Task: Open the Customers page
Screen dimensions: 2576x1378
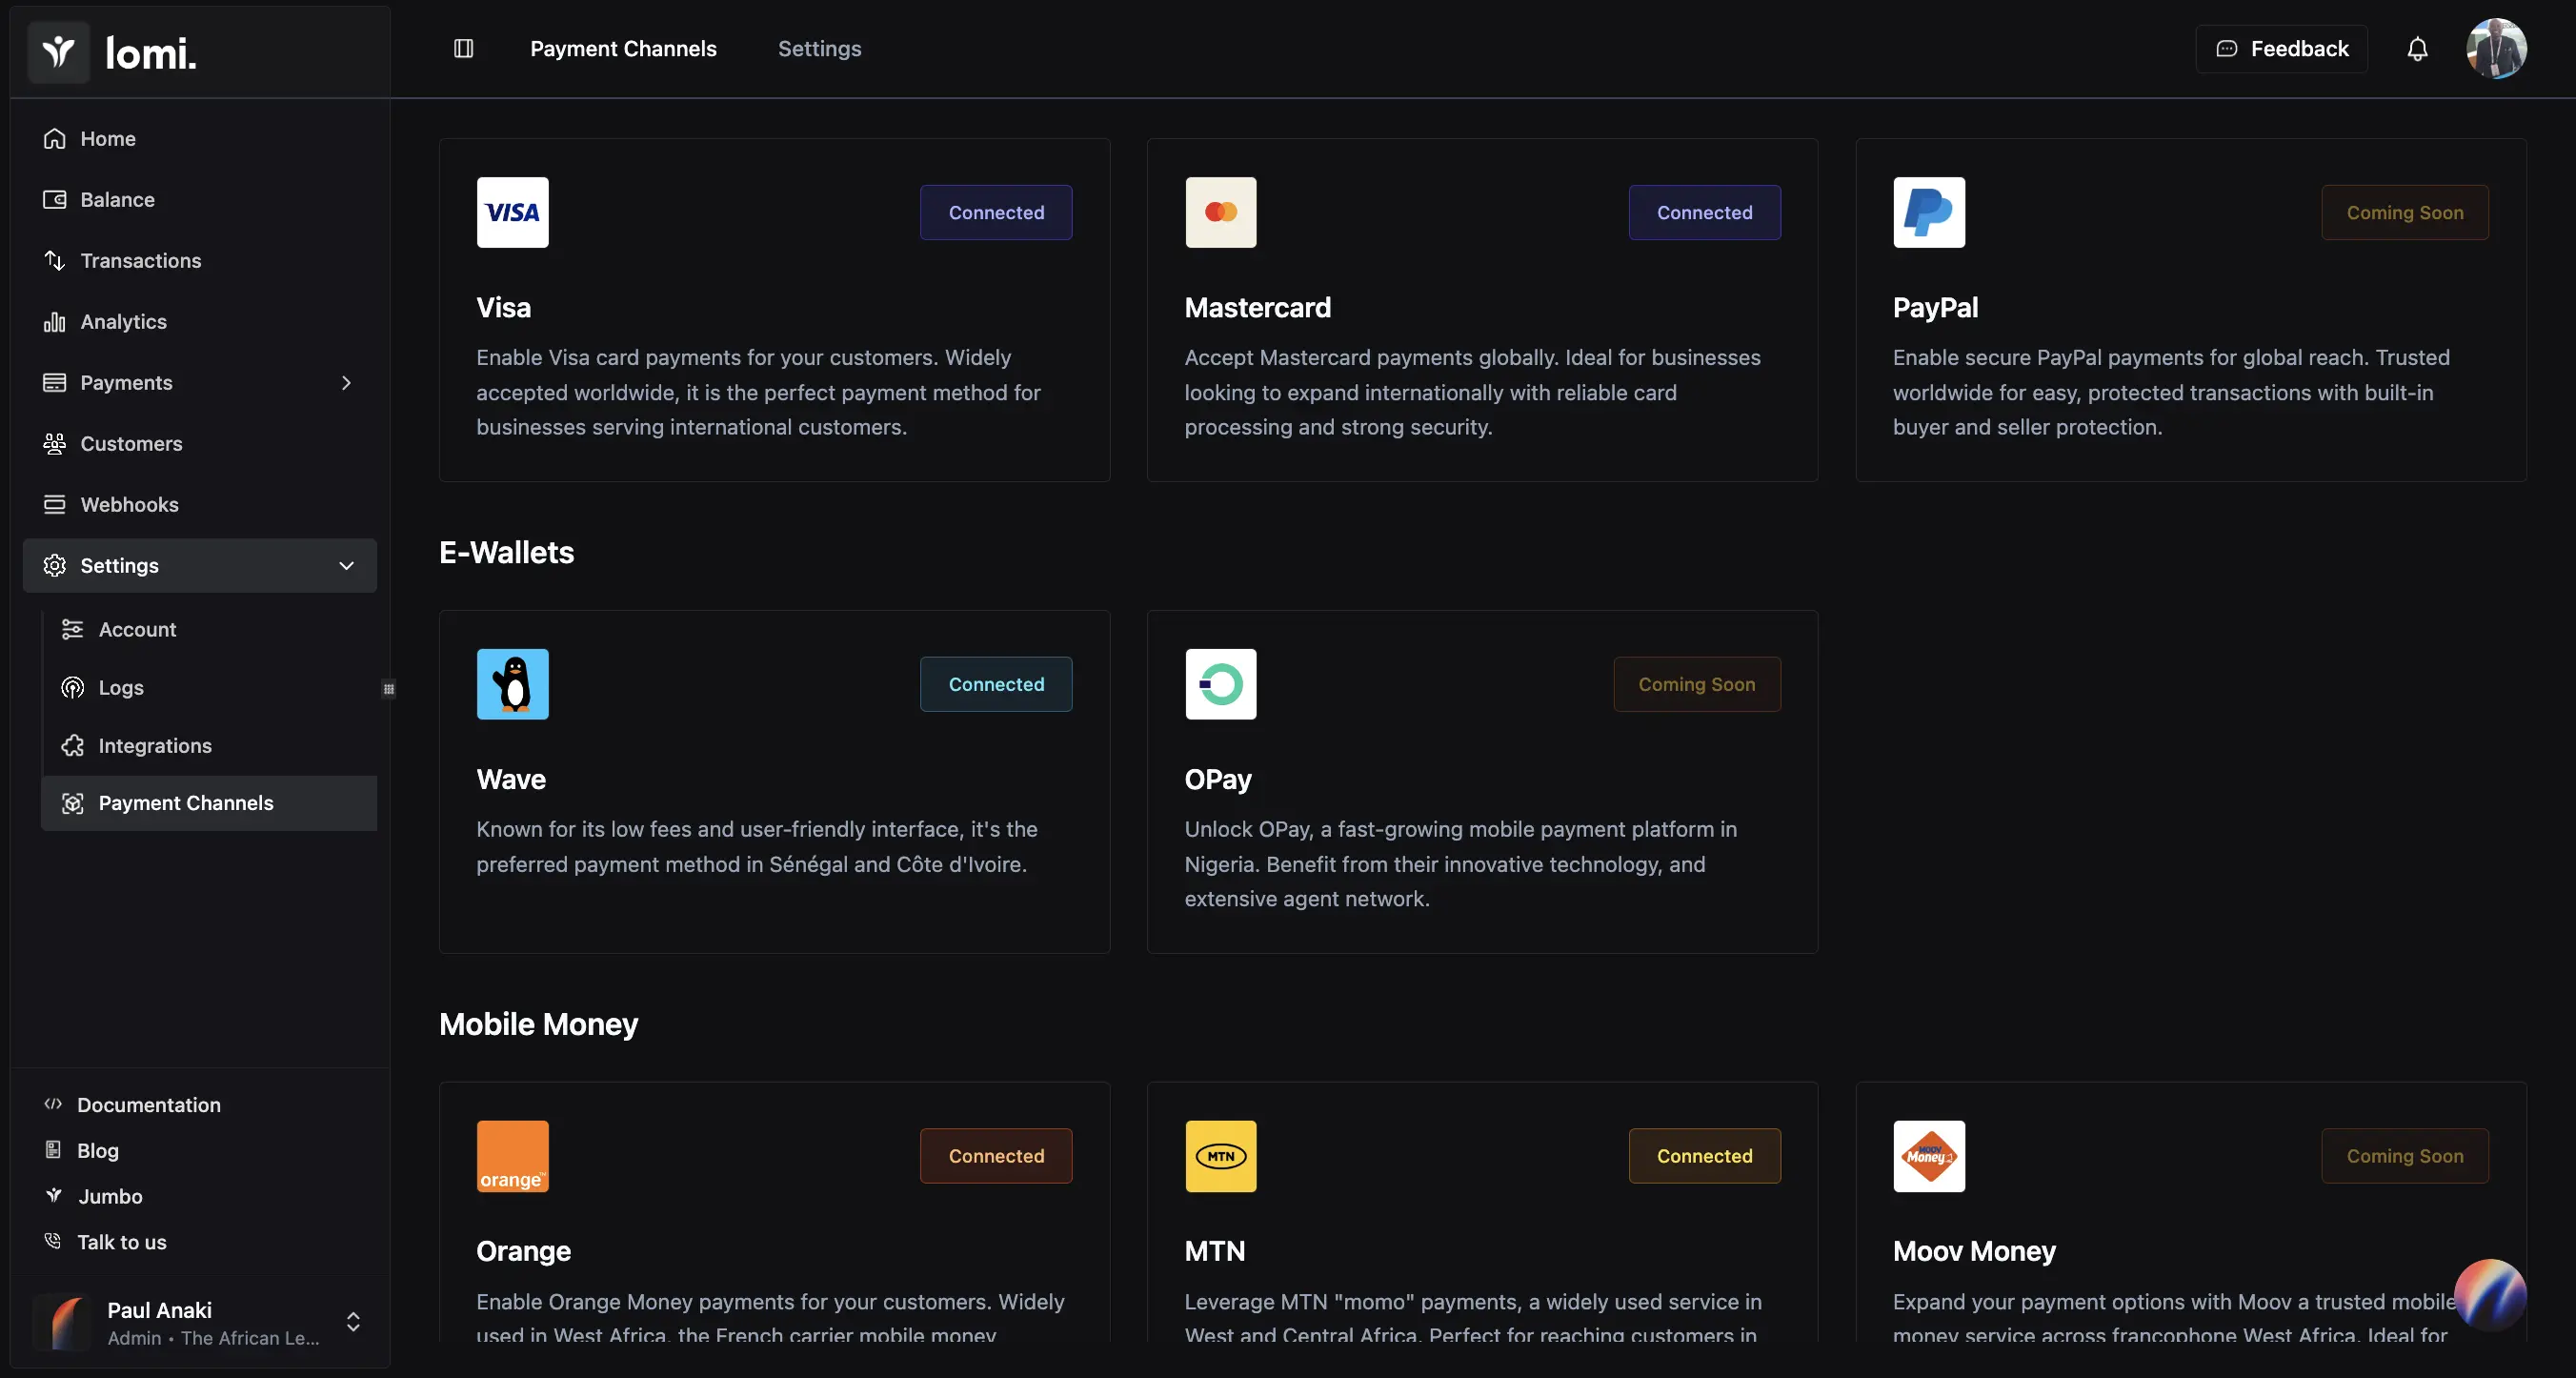Action: 199,443
